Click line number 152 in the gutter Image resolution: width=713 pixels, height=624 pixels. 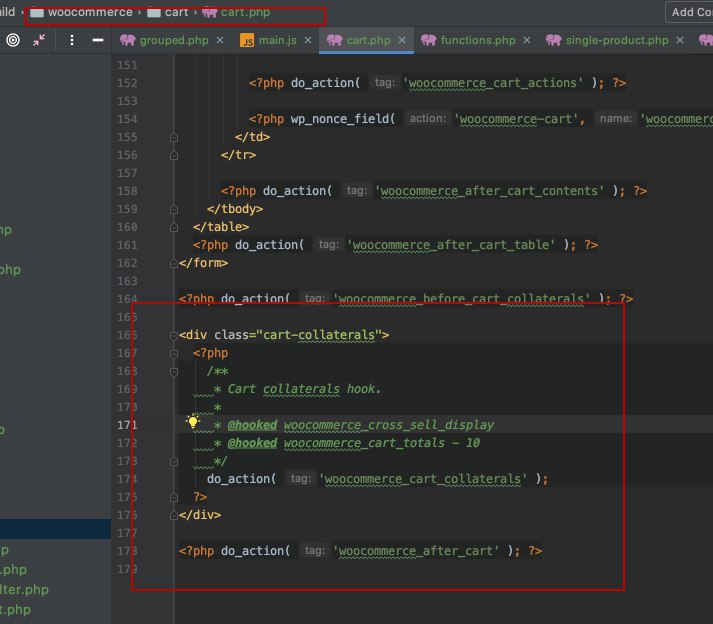click(127, 83)
